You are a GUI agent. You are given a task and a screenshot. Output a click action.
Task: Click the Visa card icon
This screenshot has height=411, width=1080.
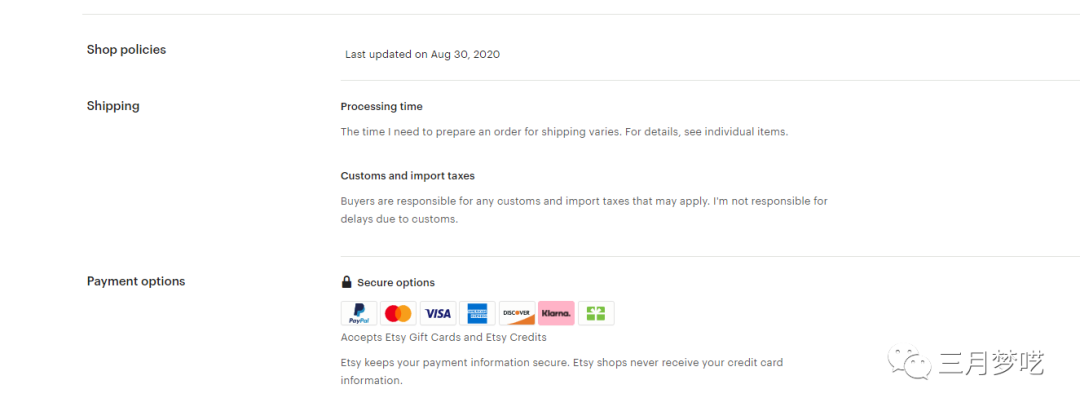coord(438,314)
